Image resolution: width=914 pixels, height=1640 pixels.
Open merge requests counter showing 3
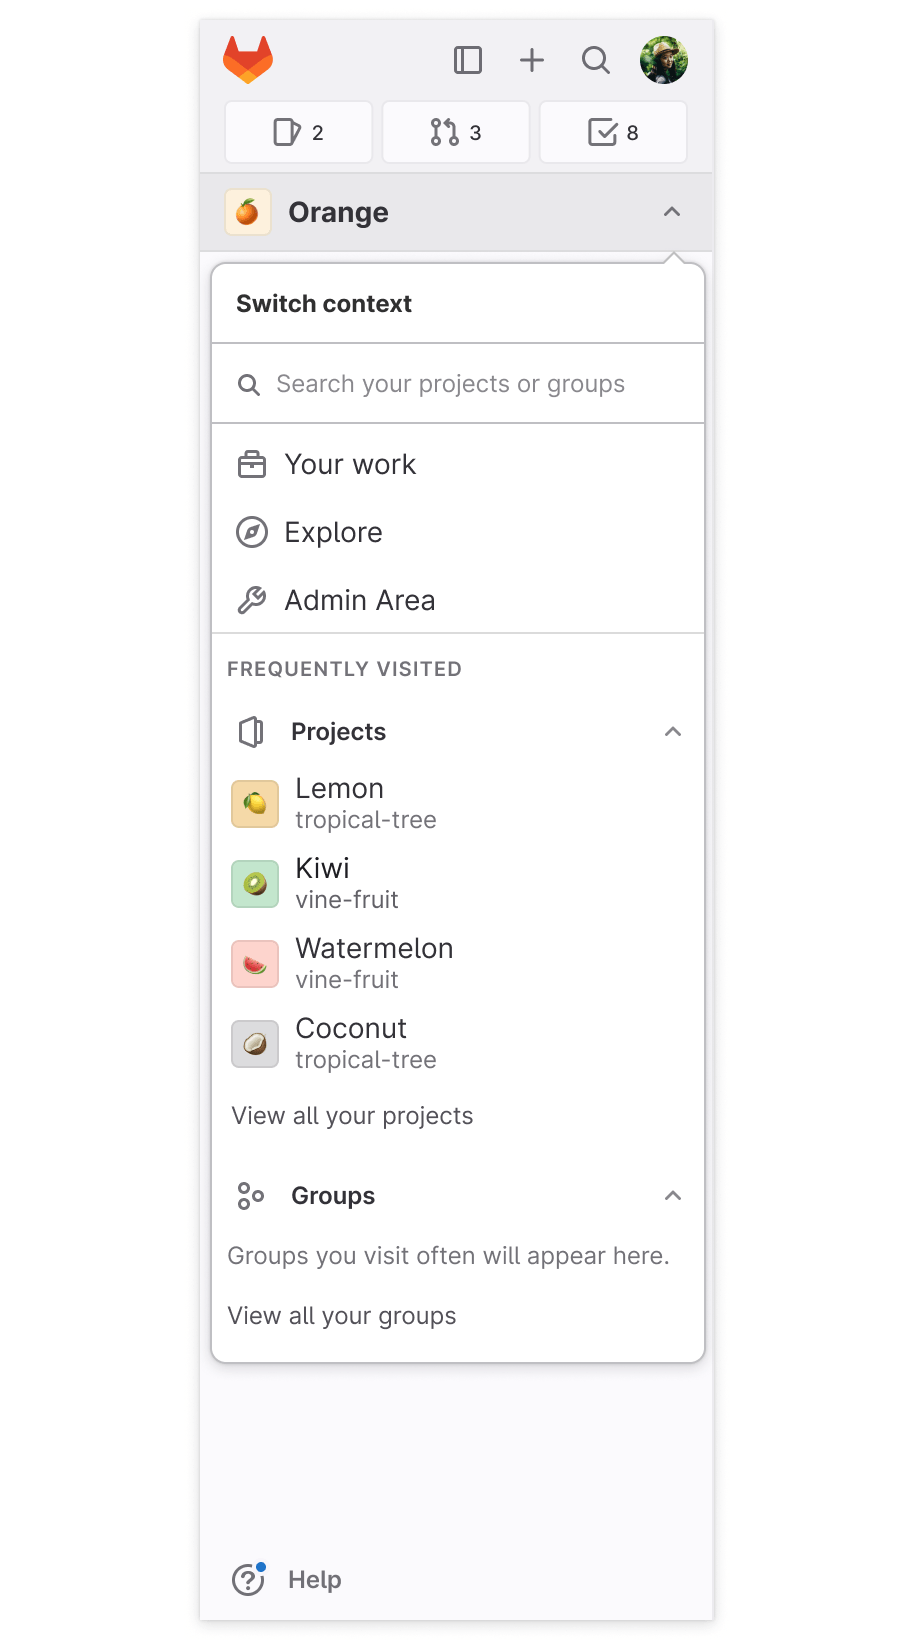[455, 131]
